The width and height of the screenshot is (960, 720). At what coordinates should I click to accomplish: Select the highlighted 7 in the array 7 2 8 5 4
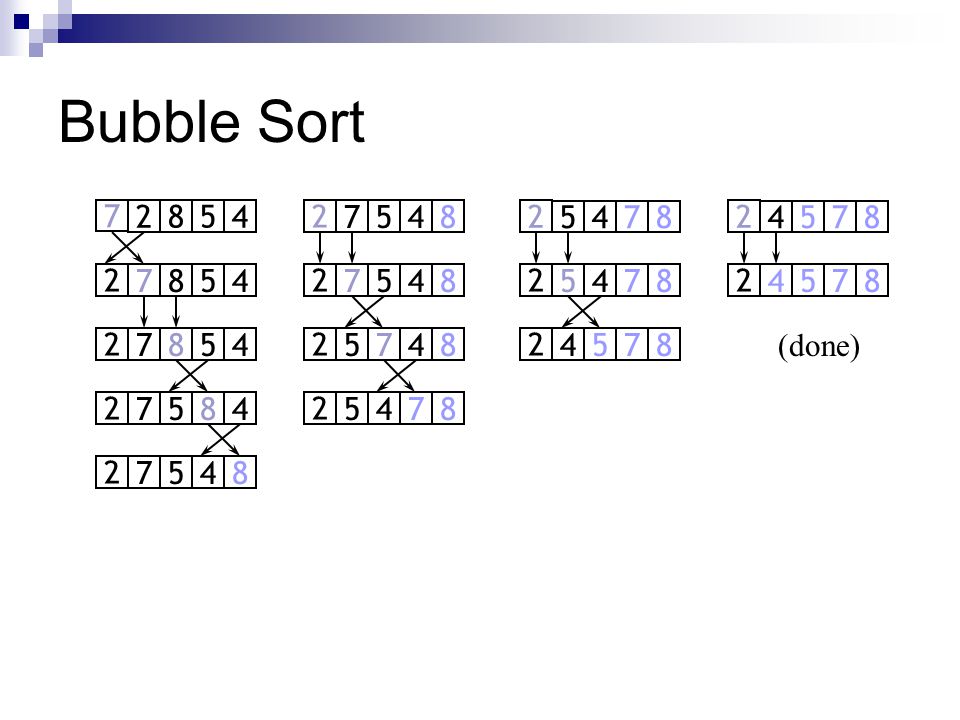[x=111, y=216]
